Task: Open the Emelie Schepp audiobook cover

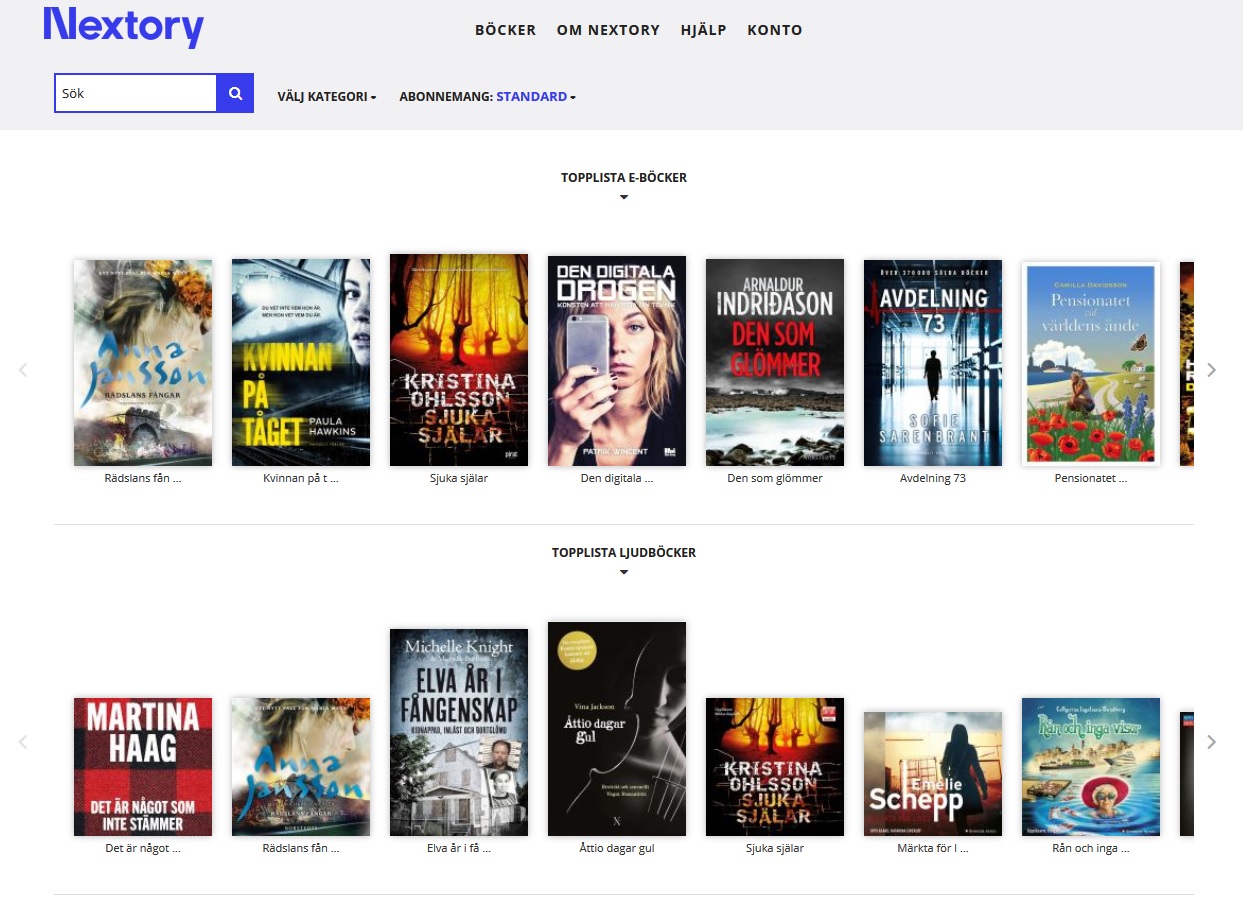Action: pos(933,774)
